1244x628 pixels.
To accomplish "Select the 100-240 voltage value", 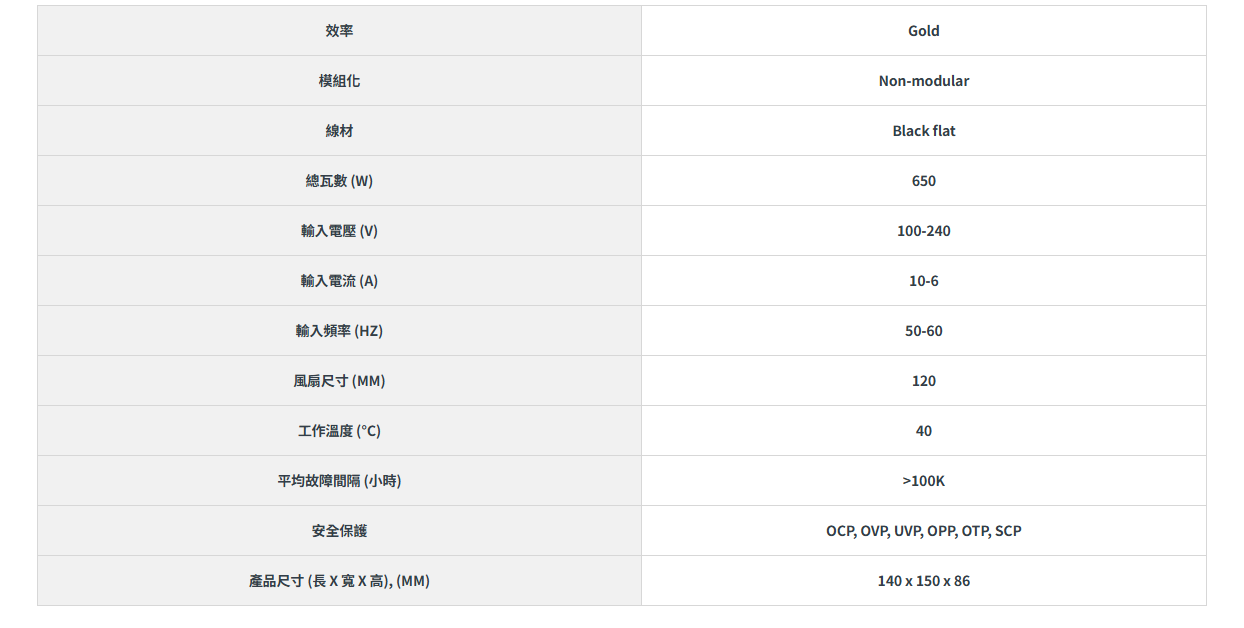I will pyautogui.click(x=923, y=231).
